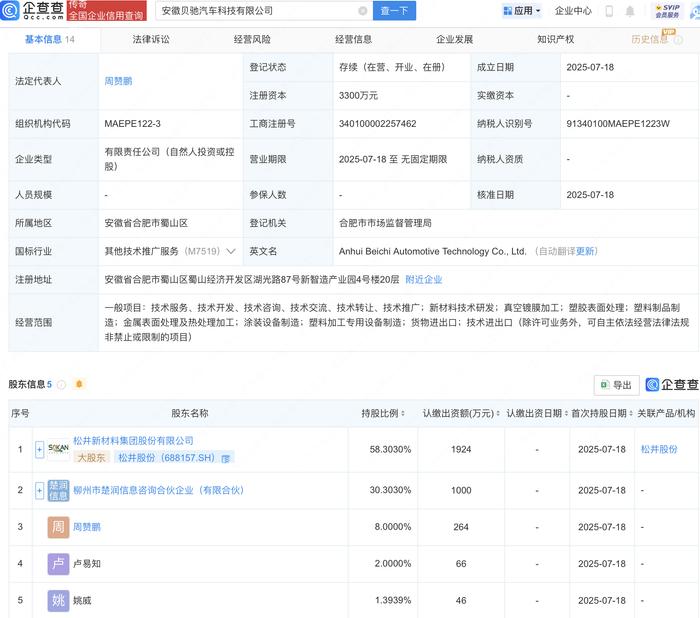The width and height of the screenshot is (700, 618).
Task: Switch to 法律诉讼 tab
Action: [151, 39]
